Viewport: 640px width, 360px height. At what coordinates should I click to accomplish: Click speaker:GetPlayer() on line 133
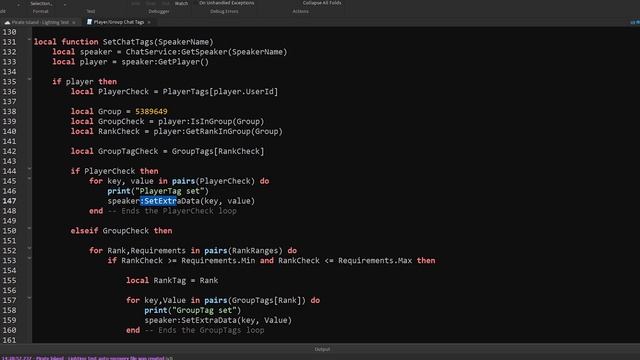(165, 62)
